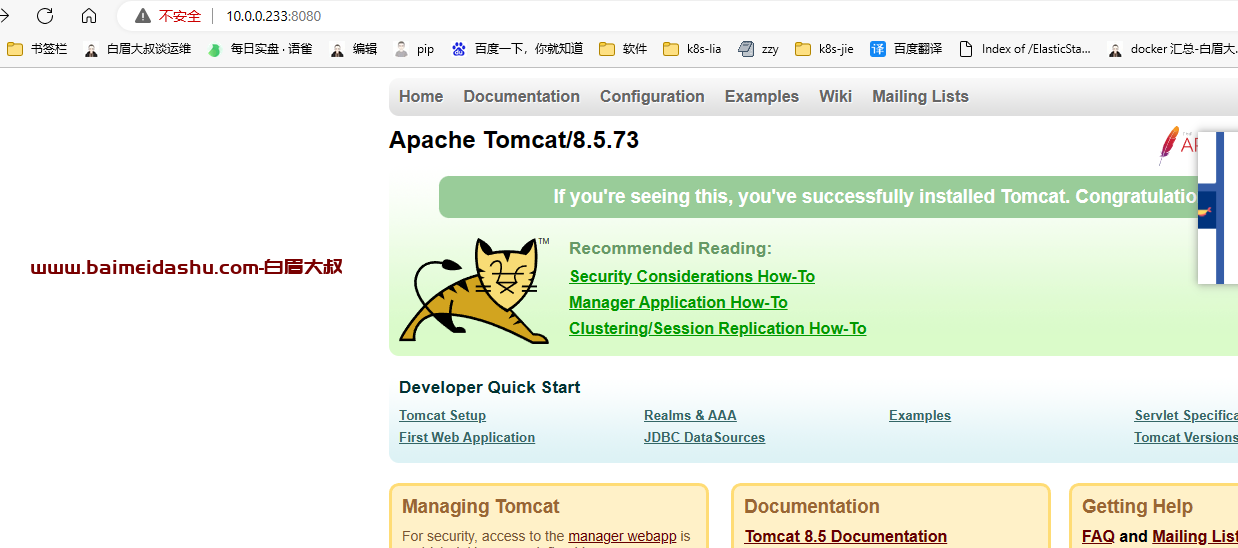Open the First Web Application link
This screenshot has width=1238, height=548.
coord(467,437)
